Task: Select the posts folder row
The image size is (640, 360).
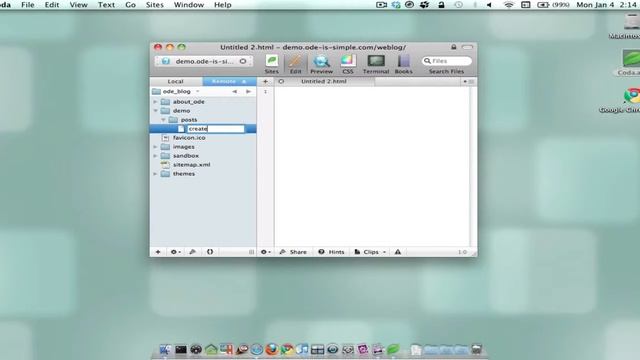Action: click(203, 120)
